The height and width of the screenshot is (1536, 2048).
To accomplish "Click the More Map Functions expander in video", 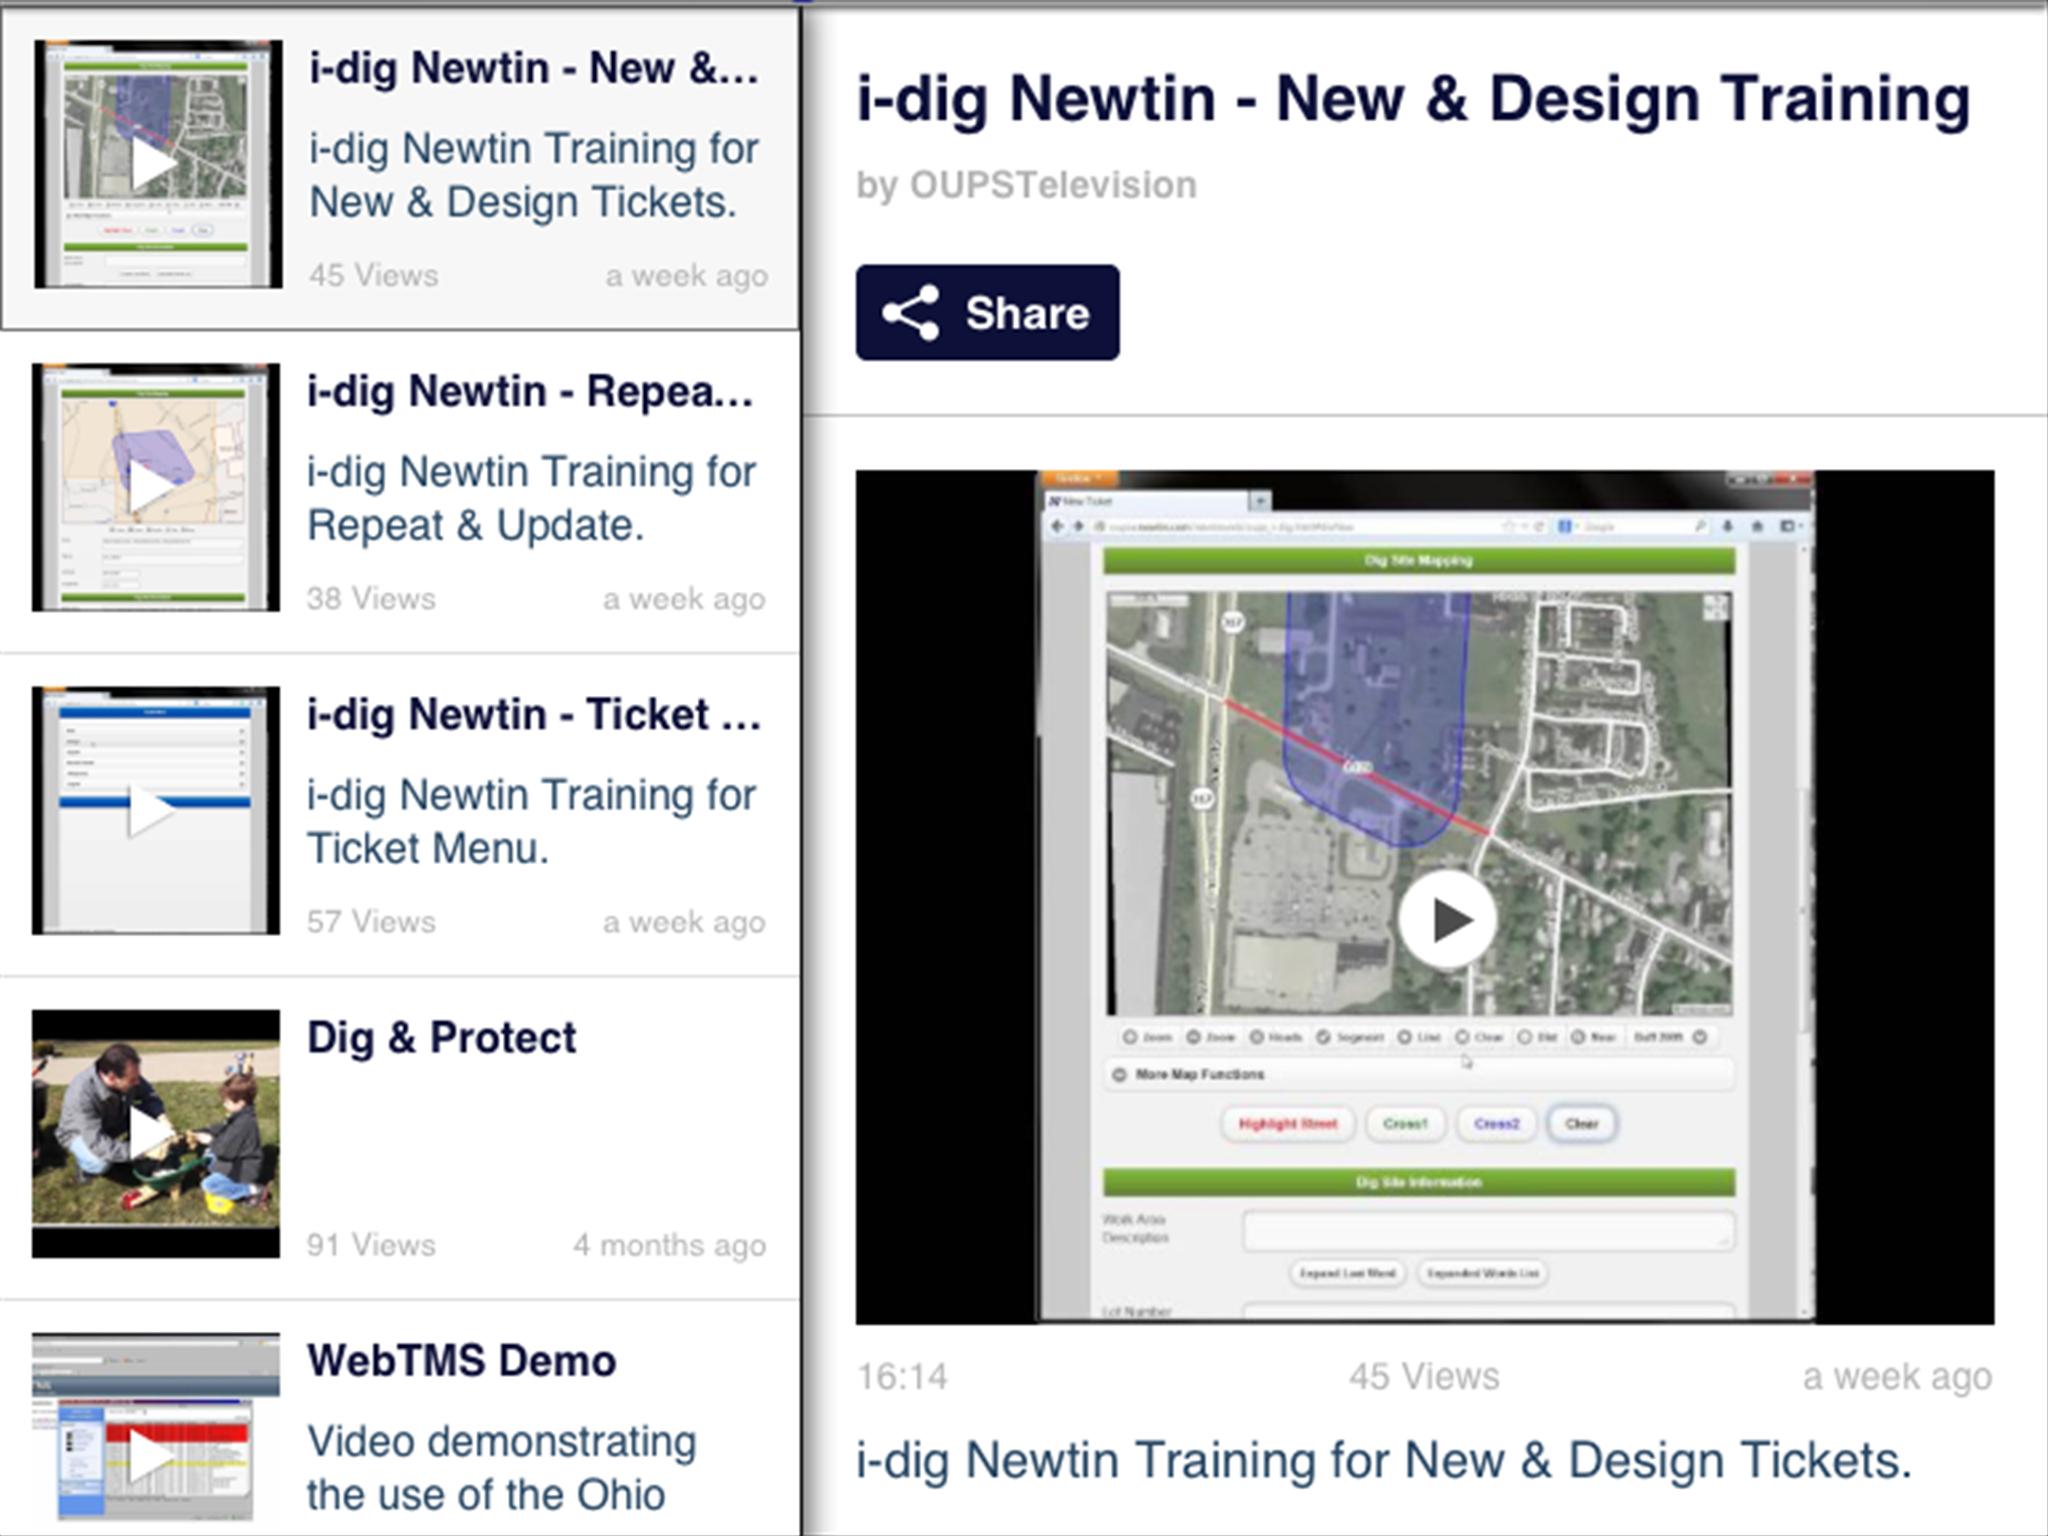I will pos(1418,1074).
